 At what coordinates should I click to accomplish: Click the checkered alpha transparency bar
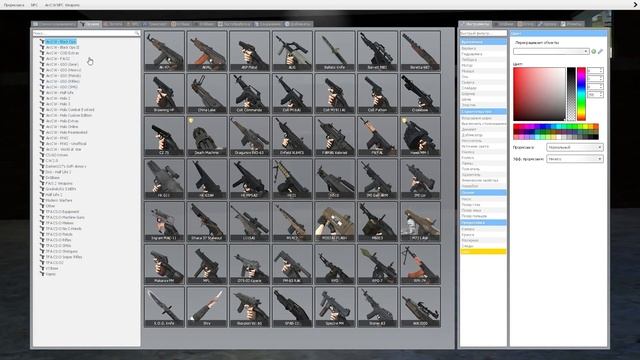571,94
